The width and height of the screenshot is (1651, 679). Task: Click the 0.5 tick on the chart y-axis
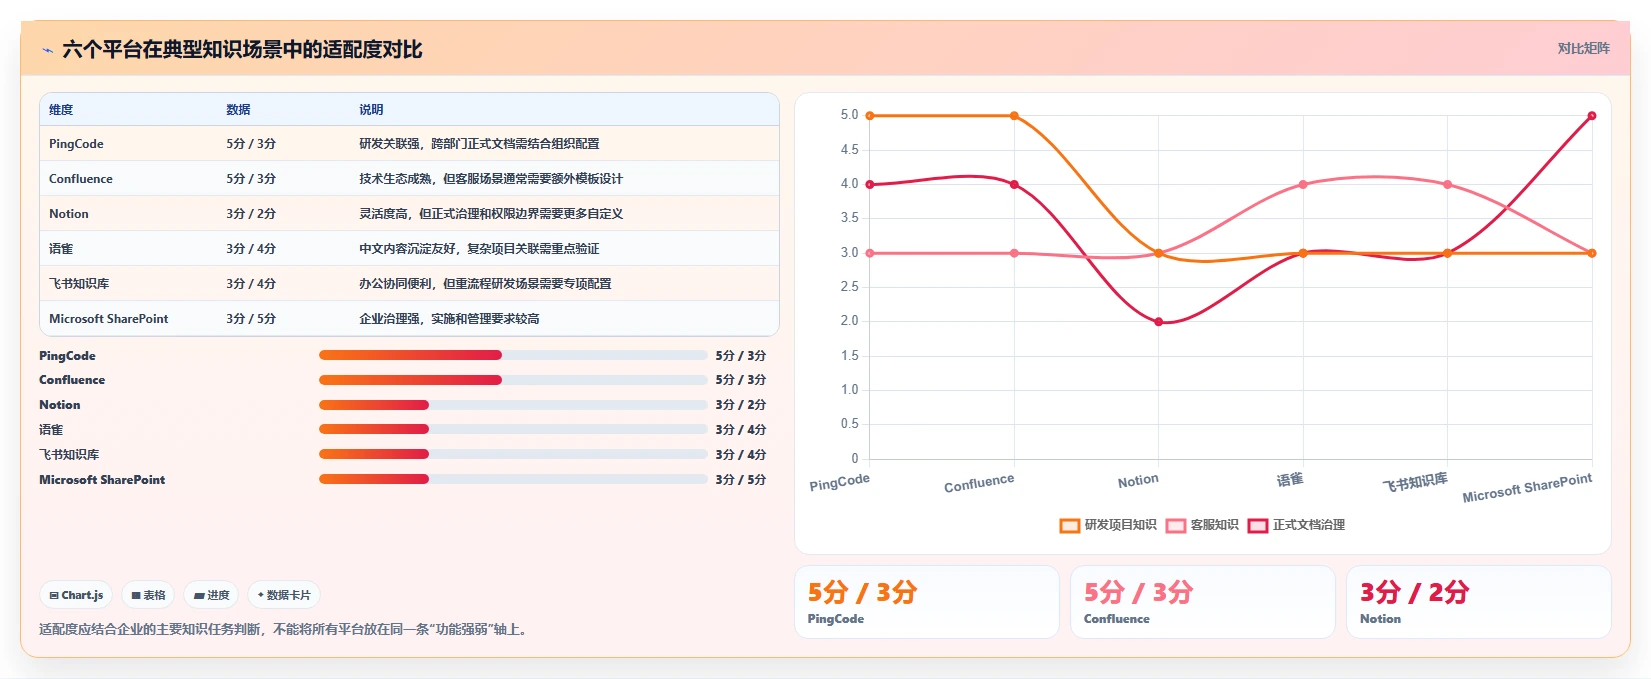849,424
